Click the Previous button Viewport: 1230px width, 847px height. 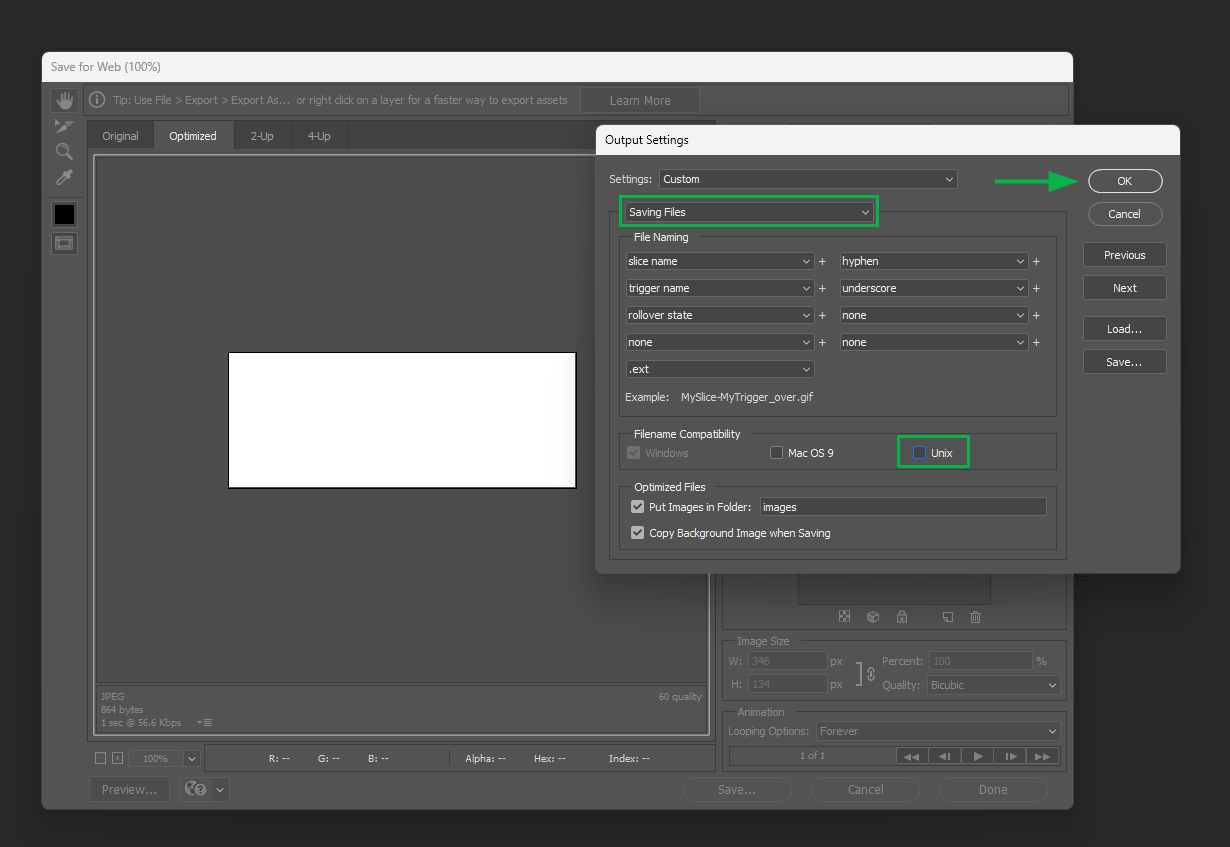click(x=1125, y=255)
